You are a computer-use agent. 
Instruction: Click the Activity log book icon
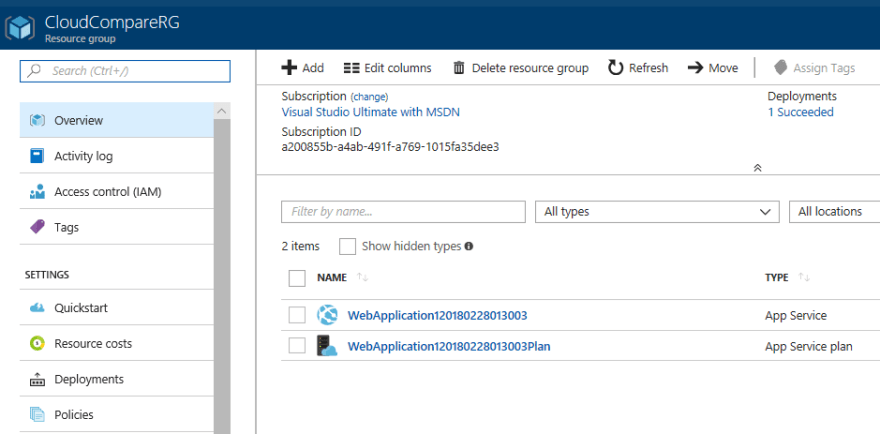pyautogui.click(x=37, y=156)
